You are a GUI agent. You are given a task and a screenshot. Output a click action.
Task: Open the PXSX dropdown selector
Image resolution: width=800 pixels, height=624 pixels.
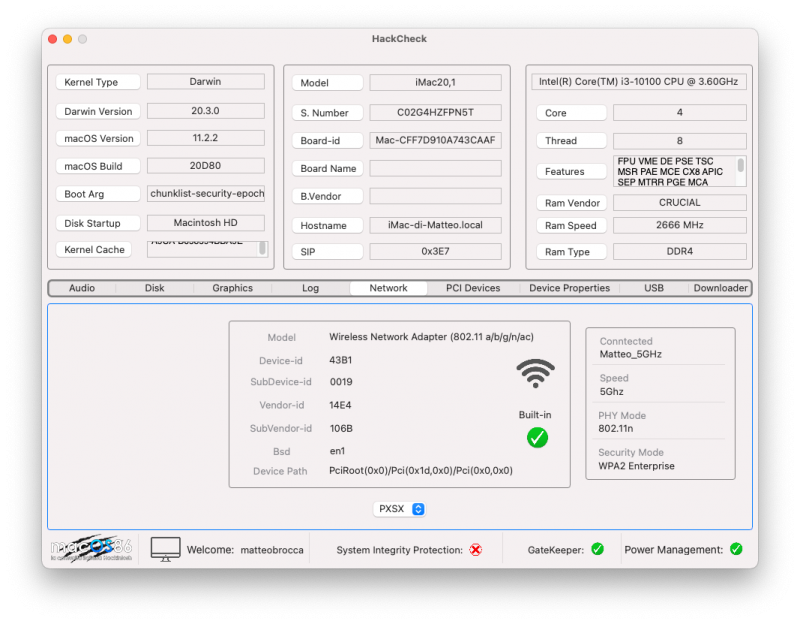(x=400, y=509)
